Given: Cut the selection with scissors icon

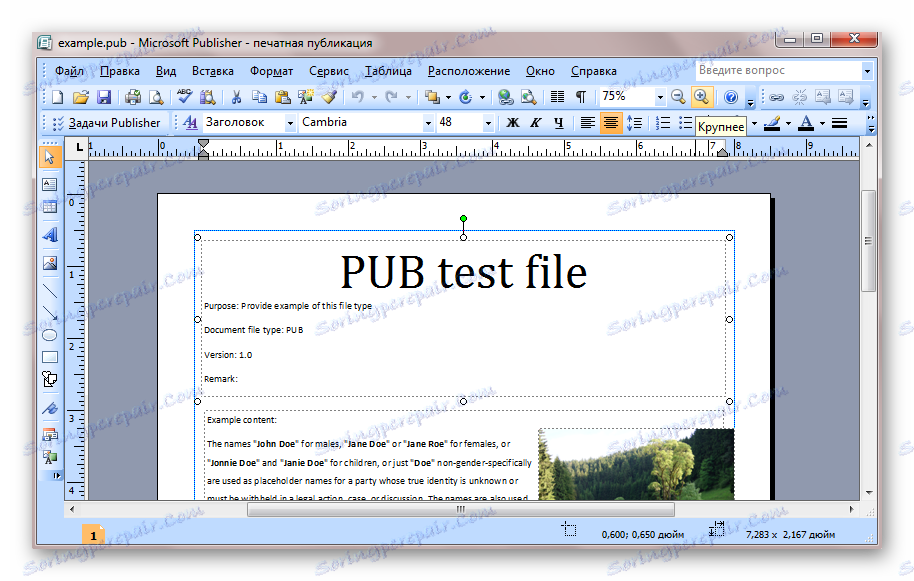Looking at the screenshot, I should (x=236, y=97).
